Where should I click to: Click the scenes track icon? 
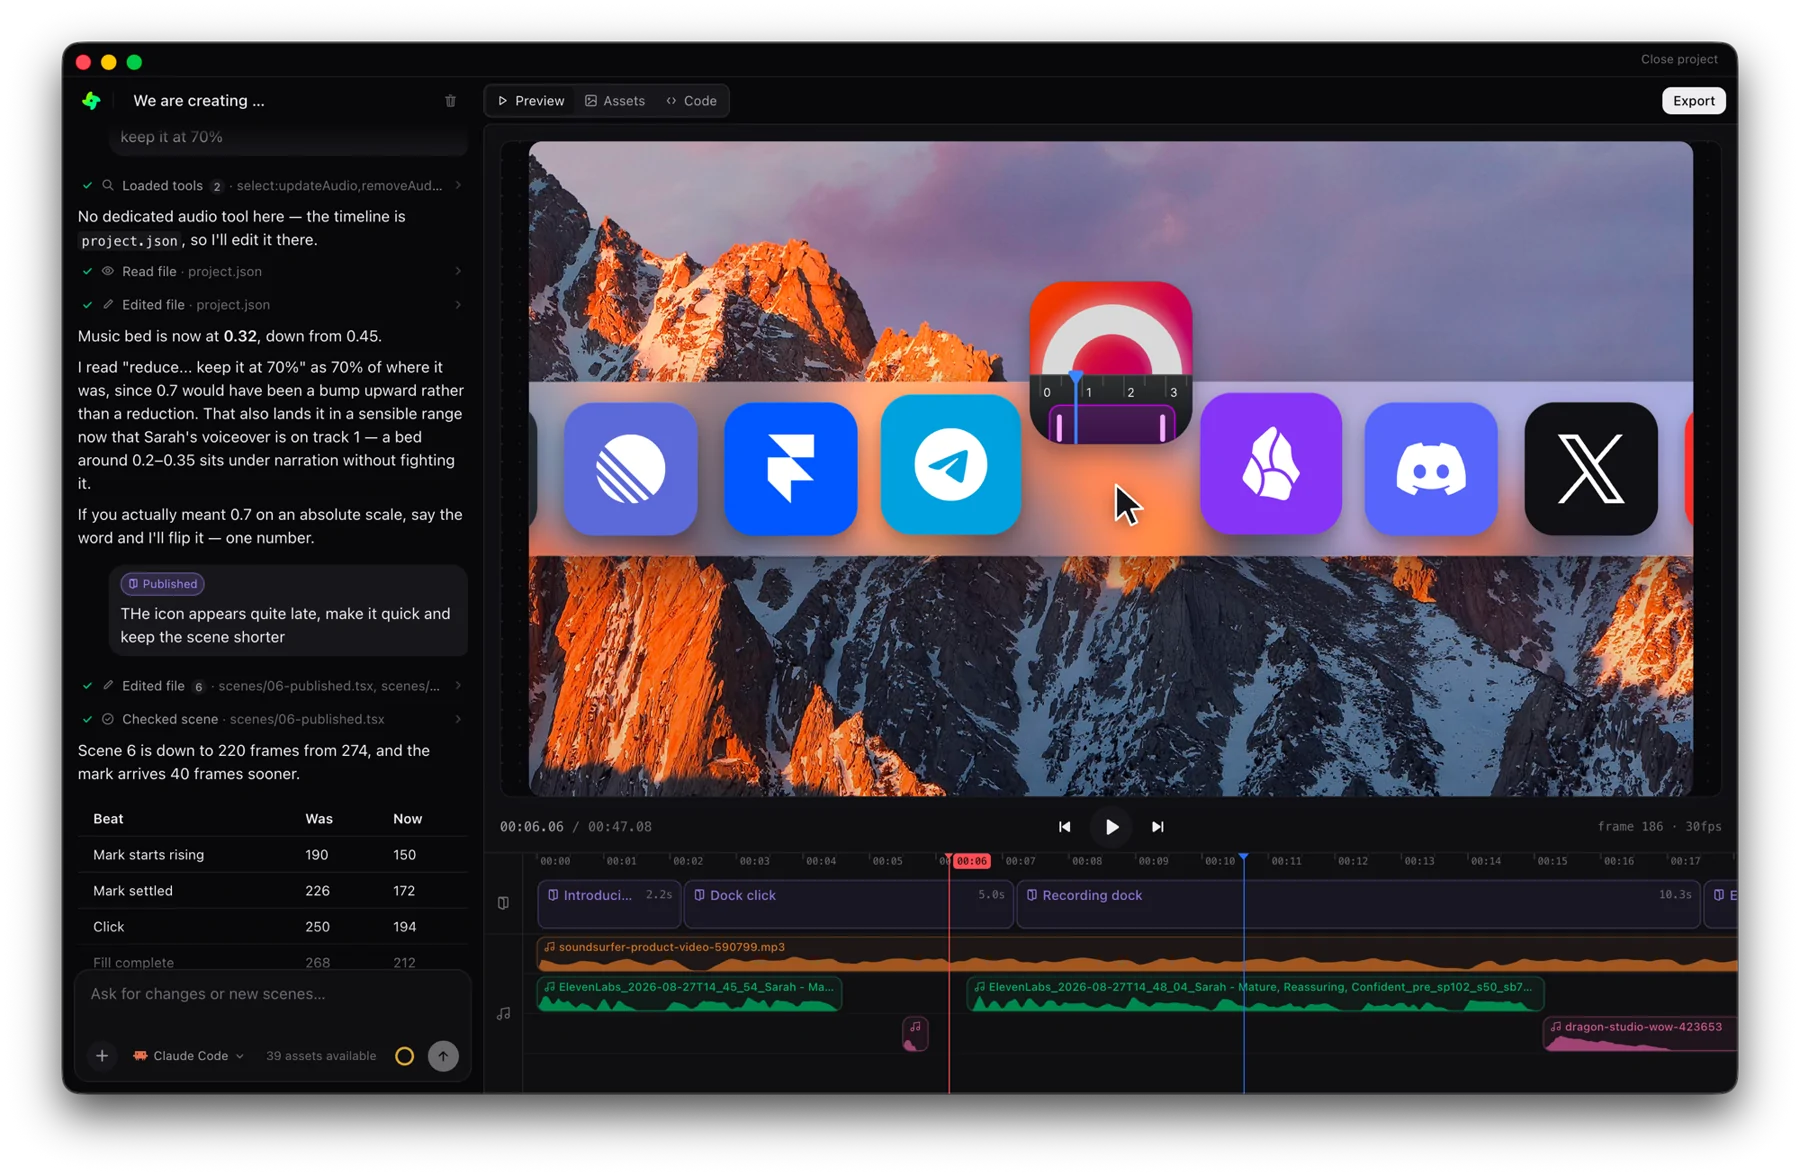click(x=503, y=903)
